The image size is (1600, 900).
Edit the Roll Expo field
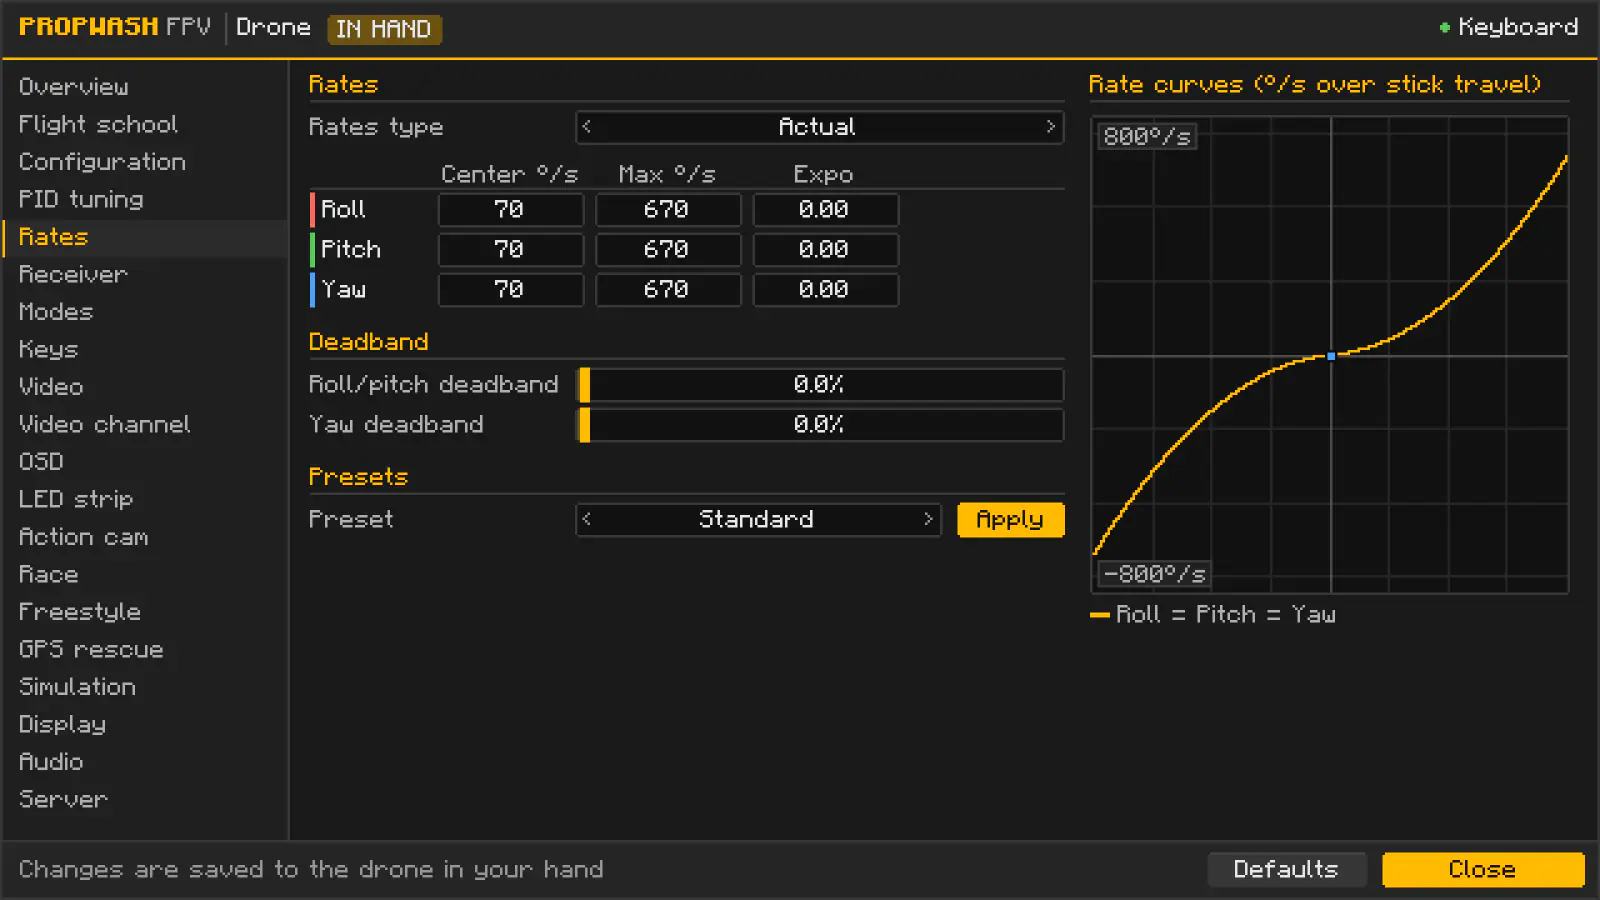pos(825,210)
